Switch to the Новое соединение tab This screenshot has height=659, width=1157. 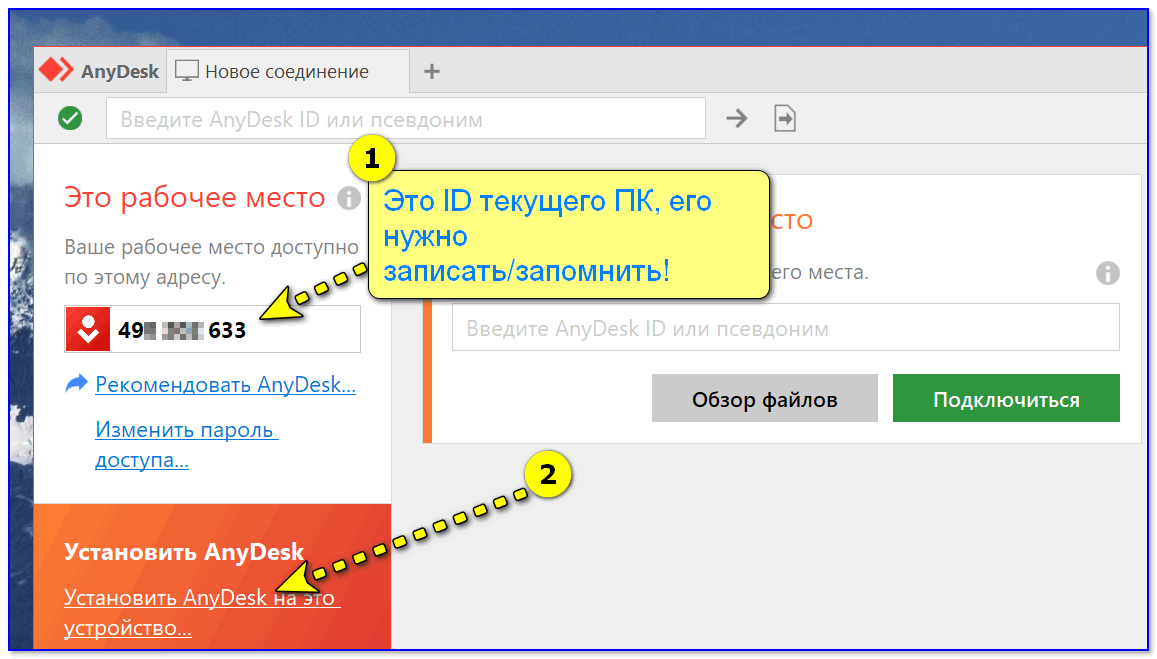tap(288, 72)
